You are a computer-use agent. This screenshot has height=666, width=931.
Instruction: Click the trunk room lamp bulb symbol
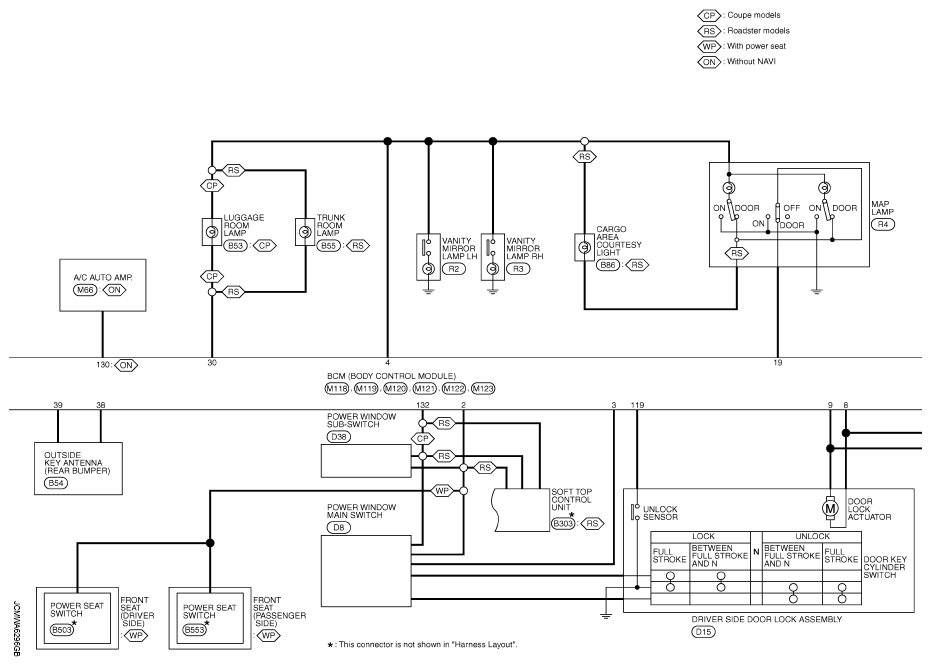pyautogui.click(x=303, y=233)
